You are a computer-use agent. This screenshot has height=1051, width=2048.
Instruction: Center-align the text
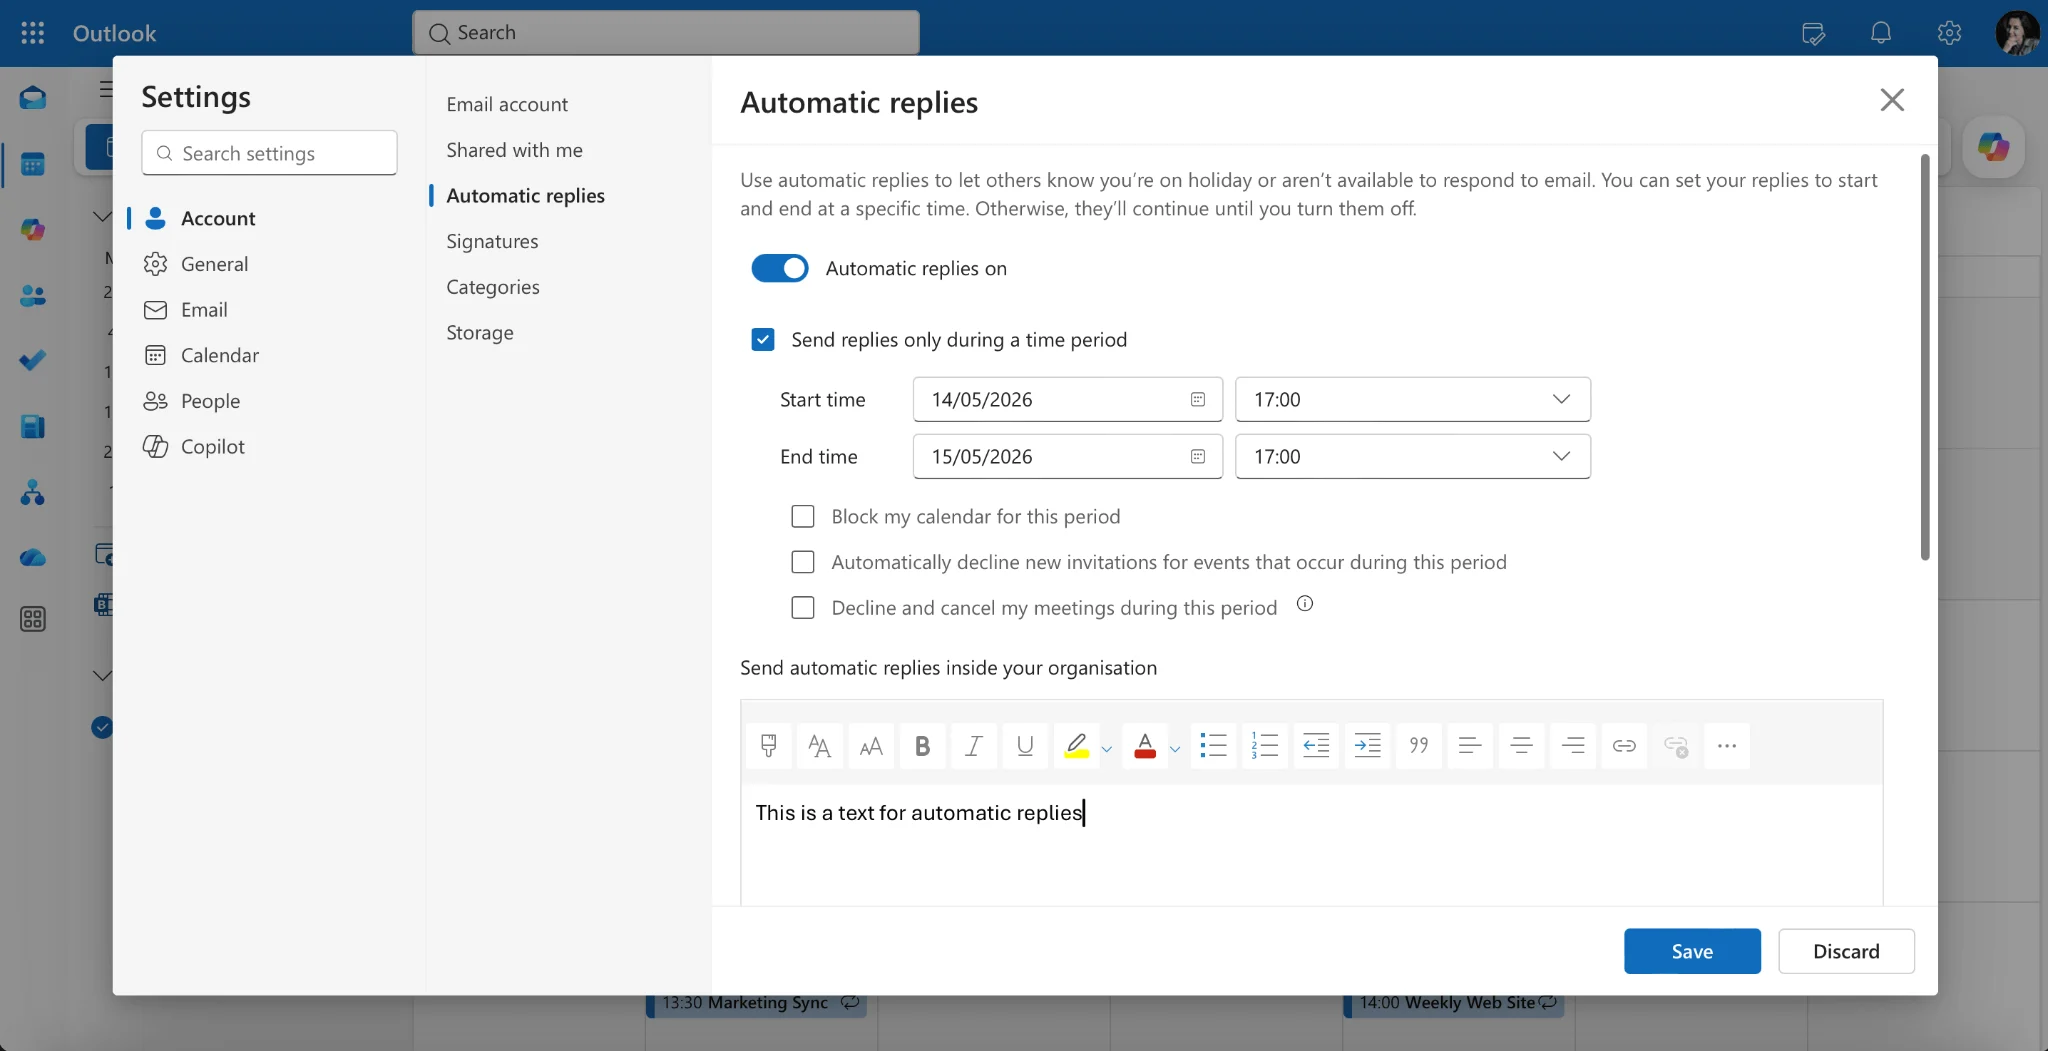1521,746
